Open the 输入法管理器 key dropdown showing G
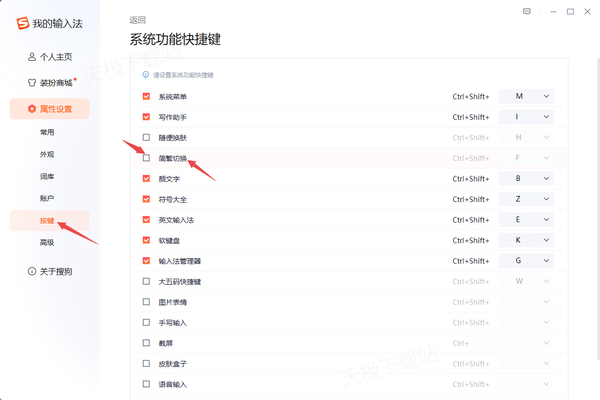The height and width of the screenshot is (400, 600). (x=526, y=261)
